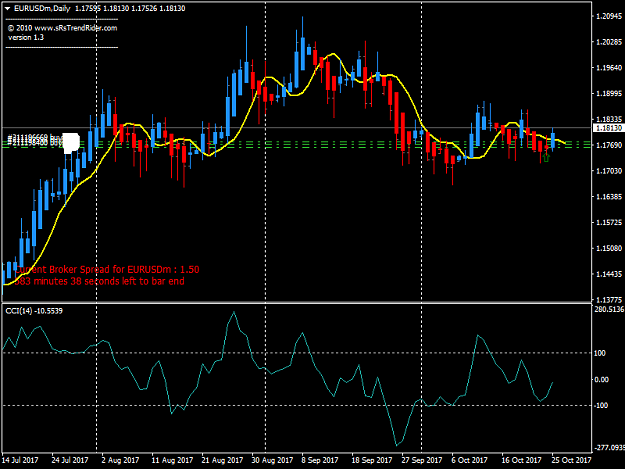
Task: Click the Current Broker Spread text
Action: tap(107, 269)
